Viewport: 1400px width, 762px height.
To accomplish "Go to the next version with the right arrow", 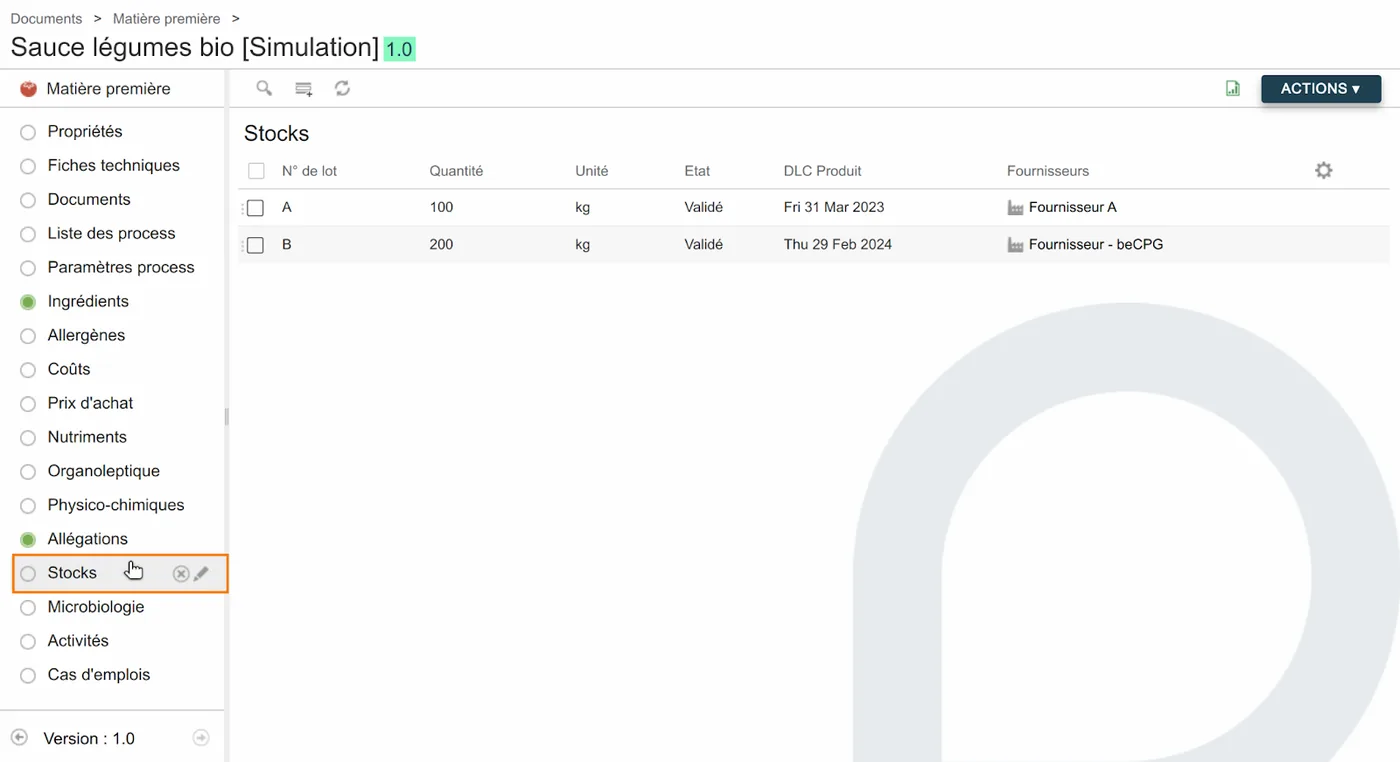I will click(x=201, y=738).
